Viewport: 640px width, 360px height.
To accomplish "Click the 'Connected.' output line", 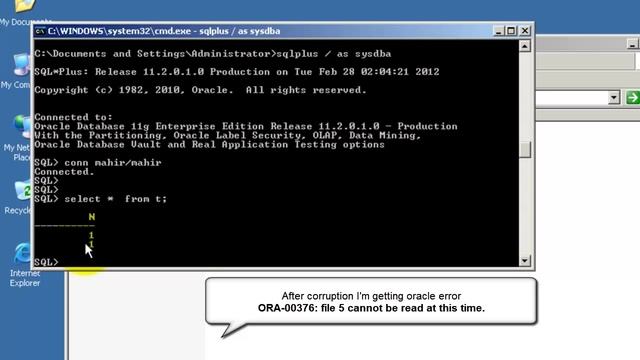I will tap(64, 172).
